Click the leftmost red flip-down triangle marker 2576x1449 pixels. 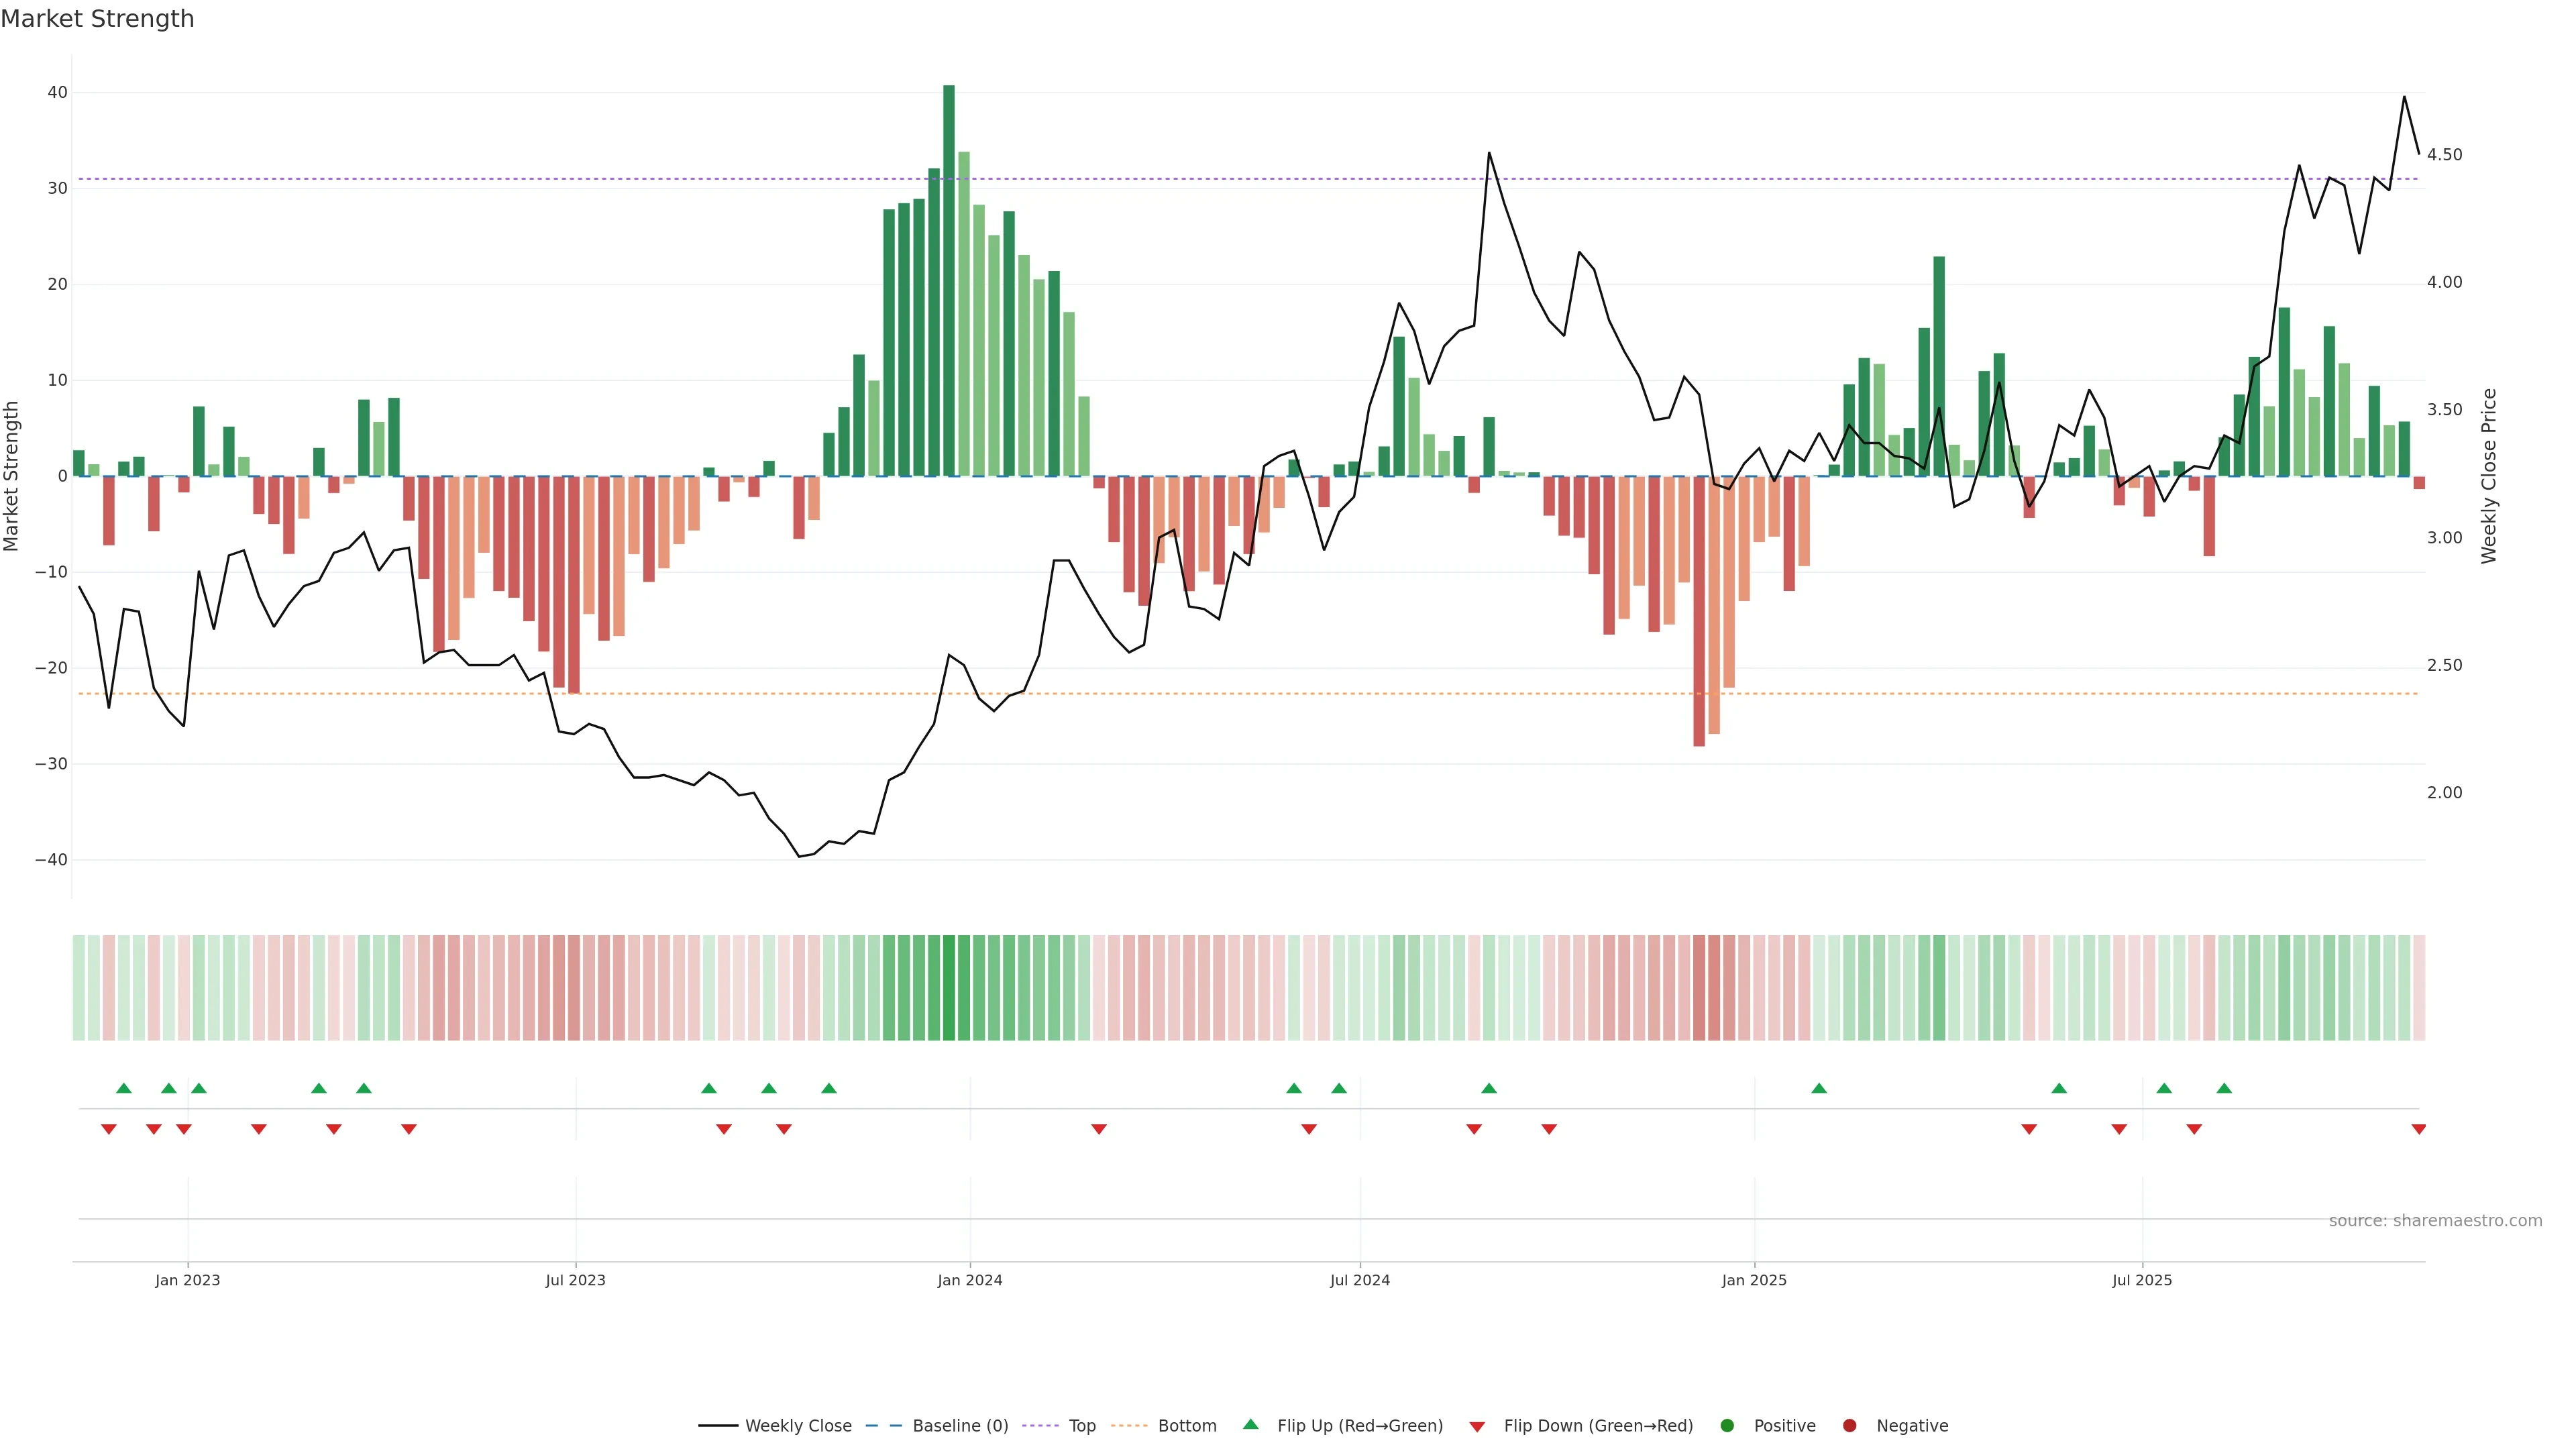click(109, 1129)
